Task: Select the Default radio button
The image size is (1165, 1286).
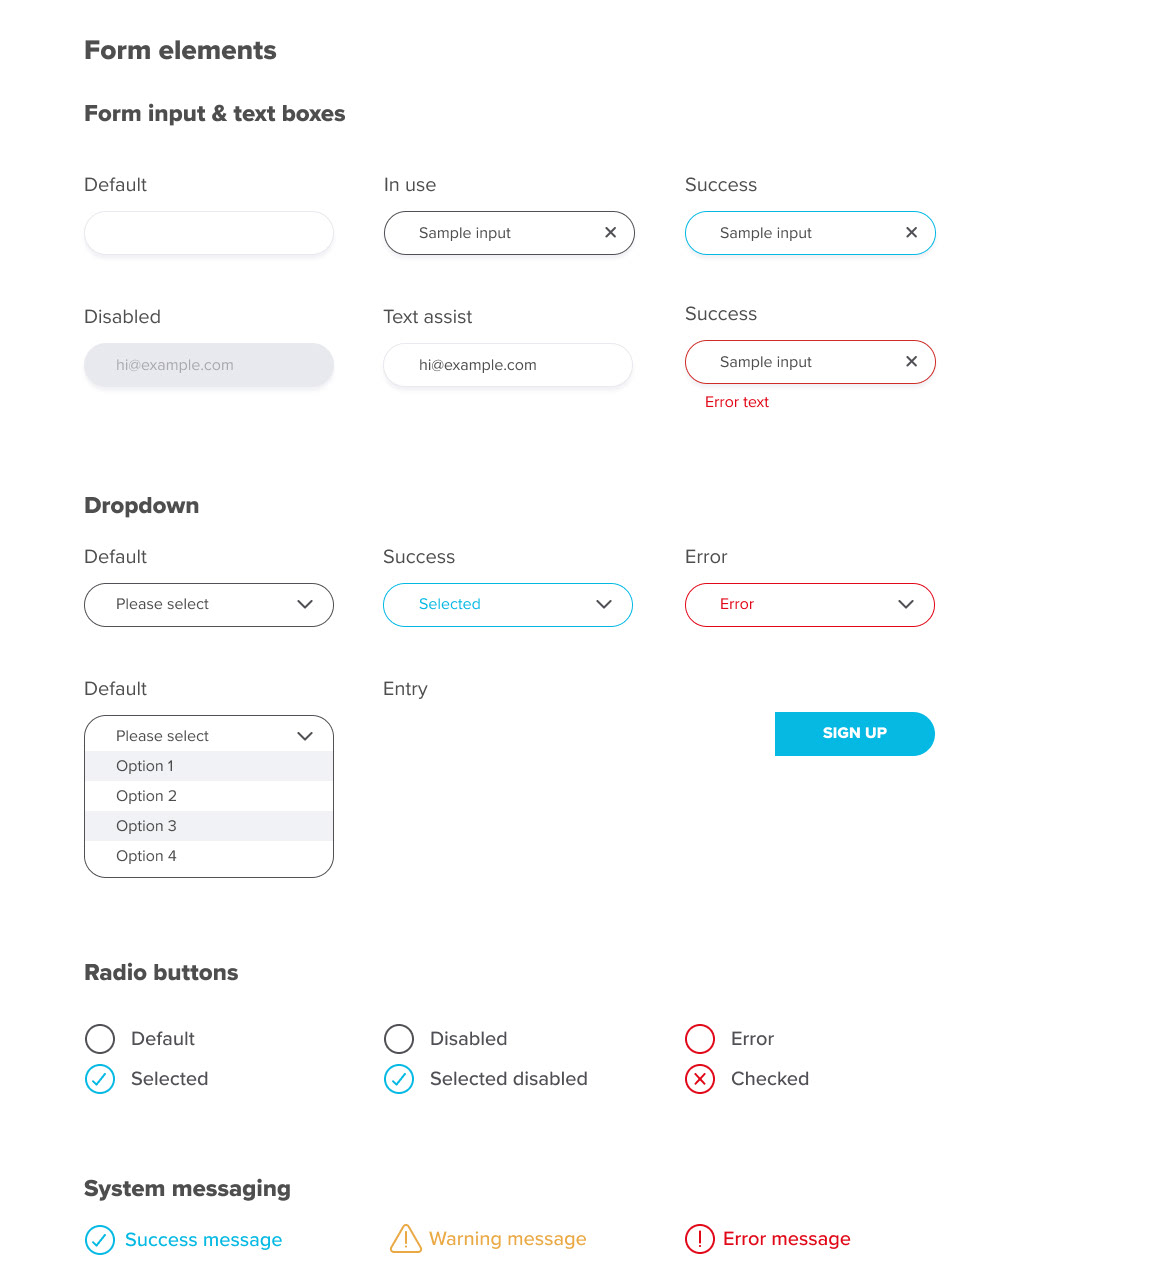Action: [100, 1039]
